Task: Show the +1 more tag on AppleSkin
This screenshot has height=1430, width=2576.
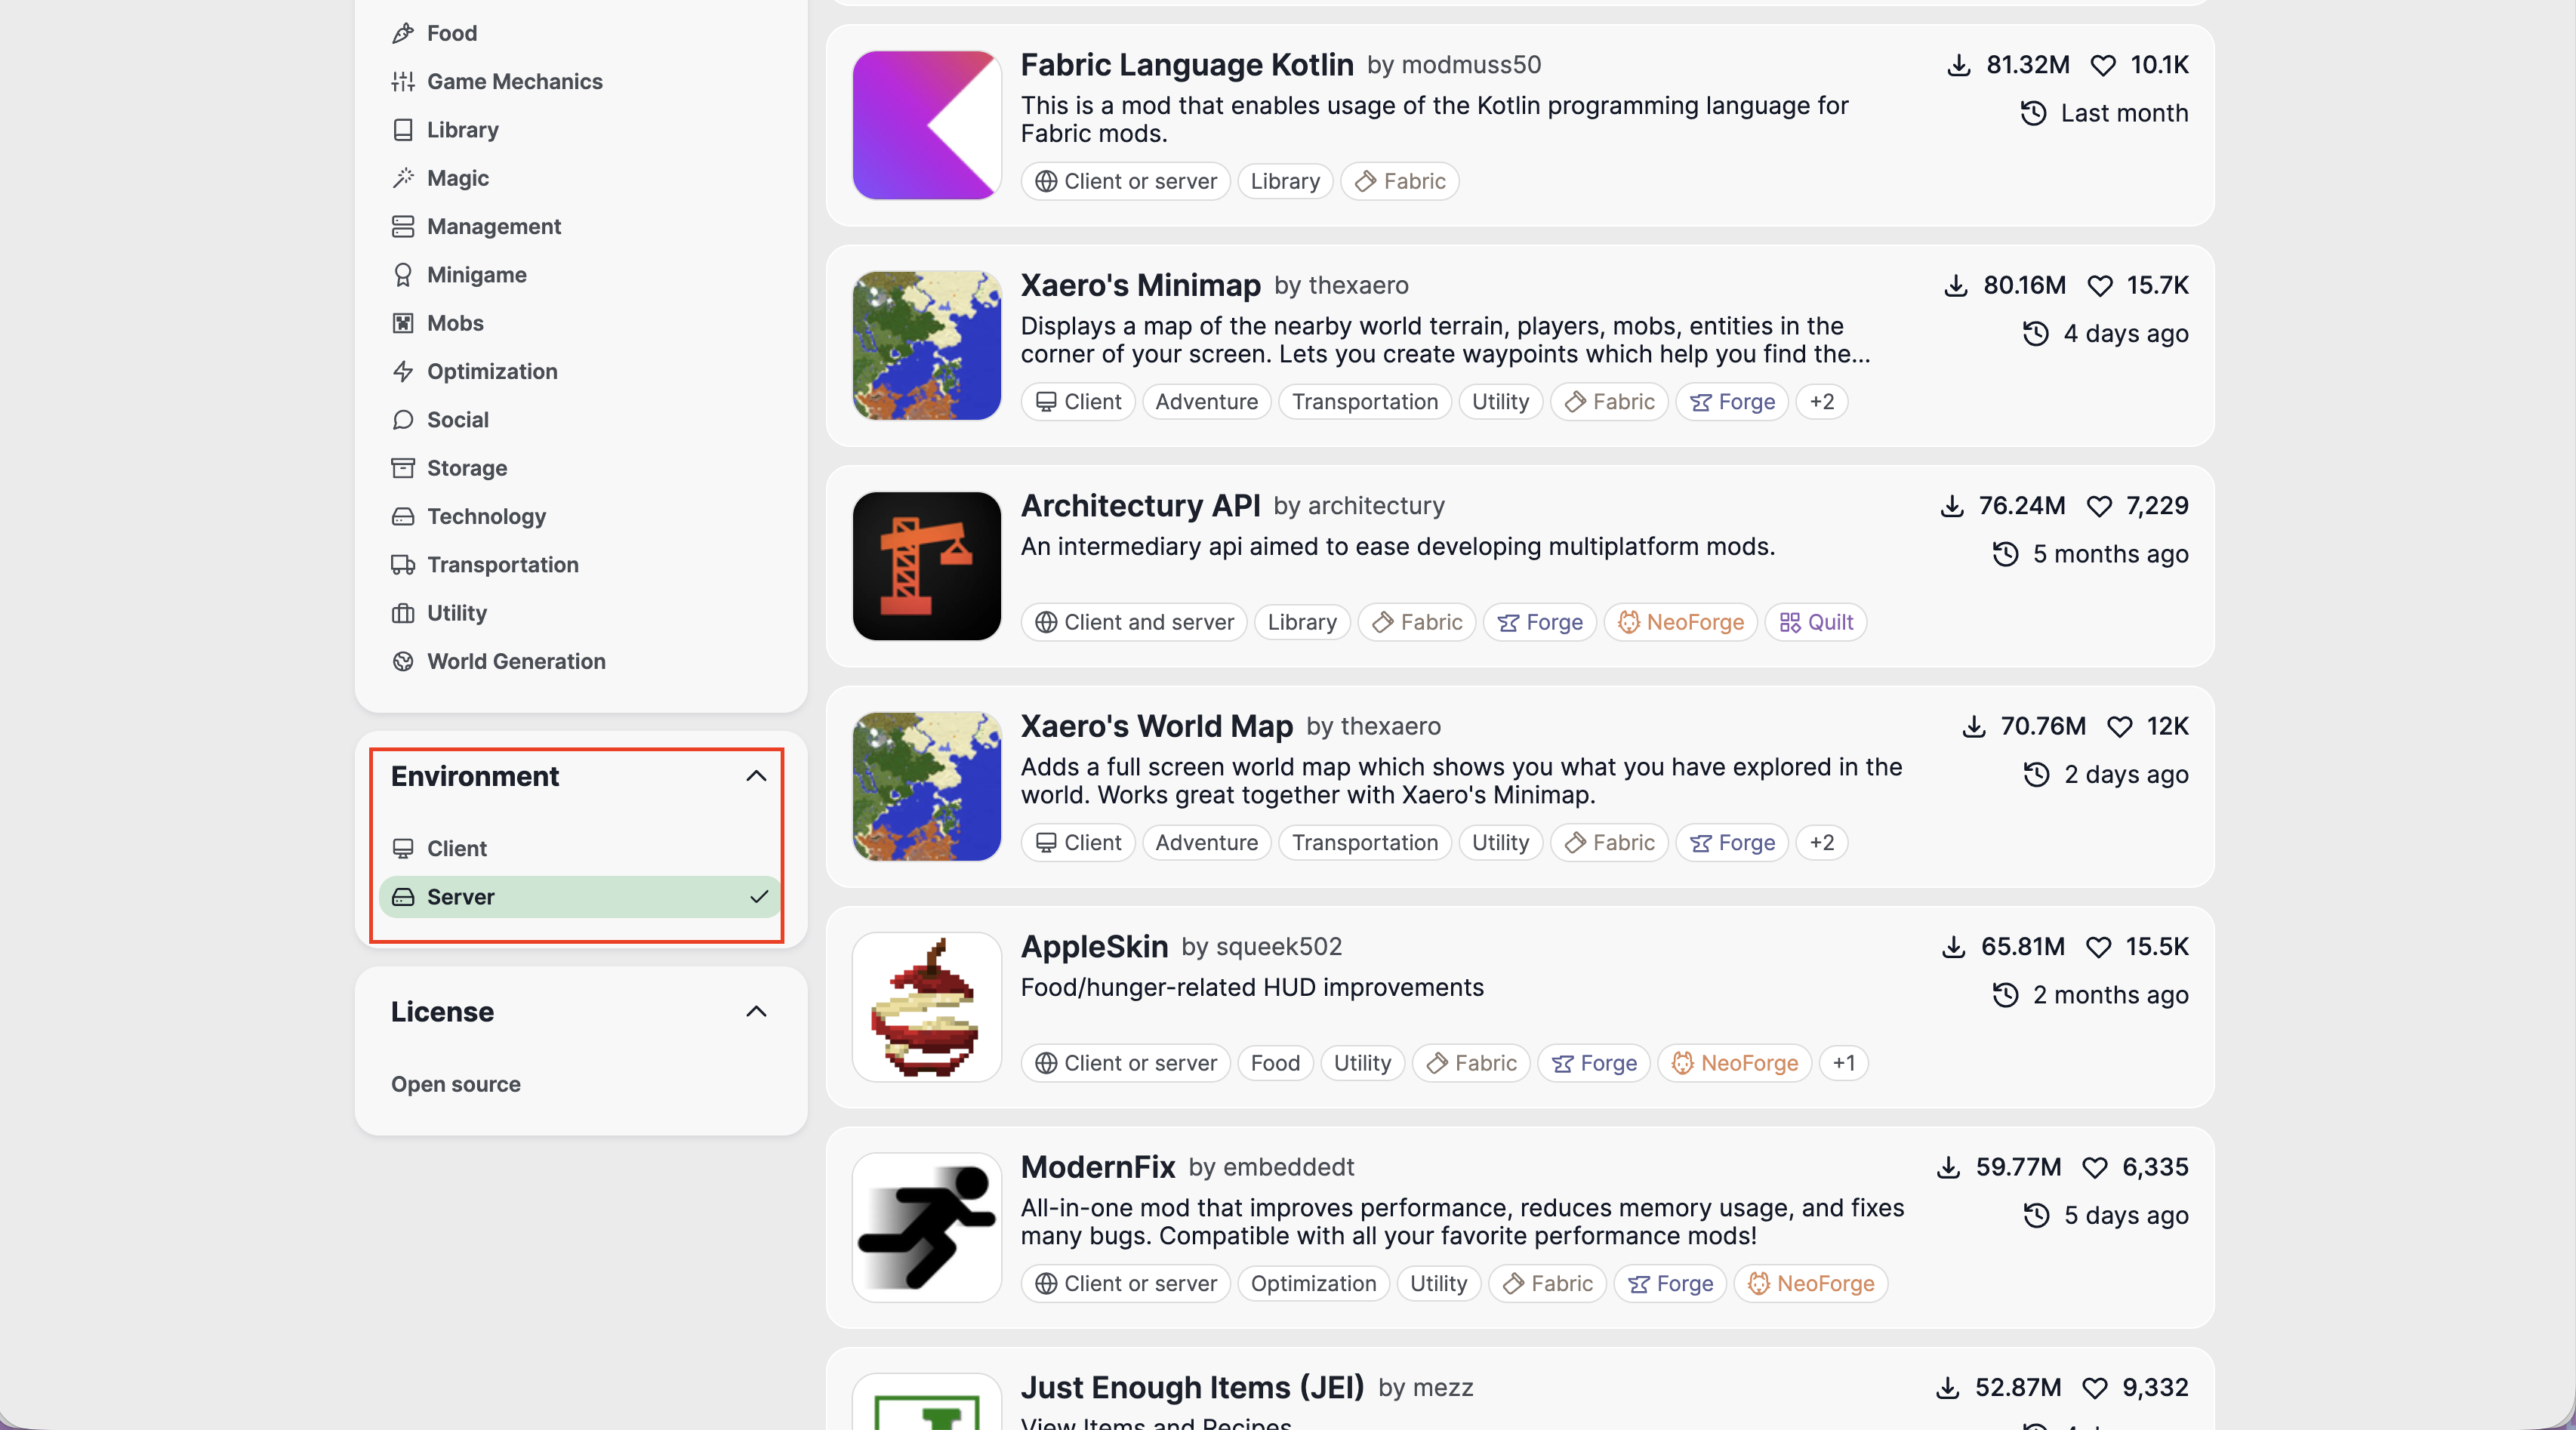Action: click(x=1844, y=1063)
